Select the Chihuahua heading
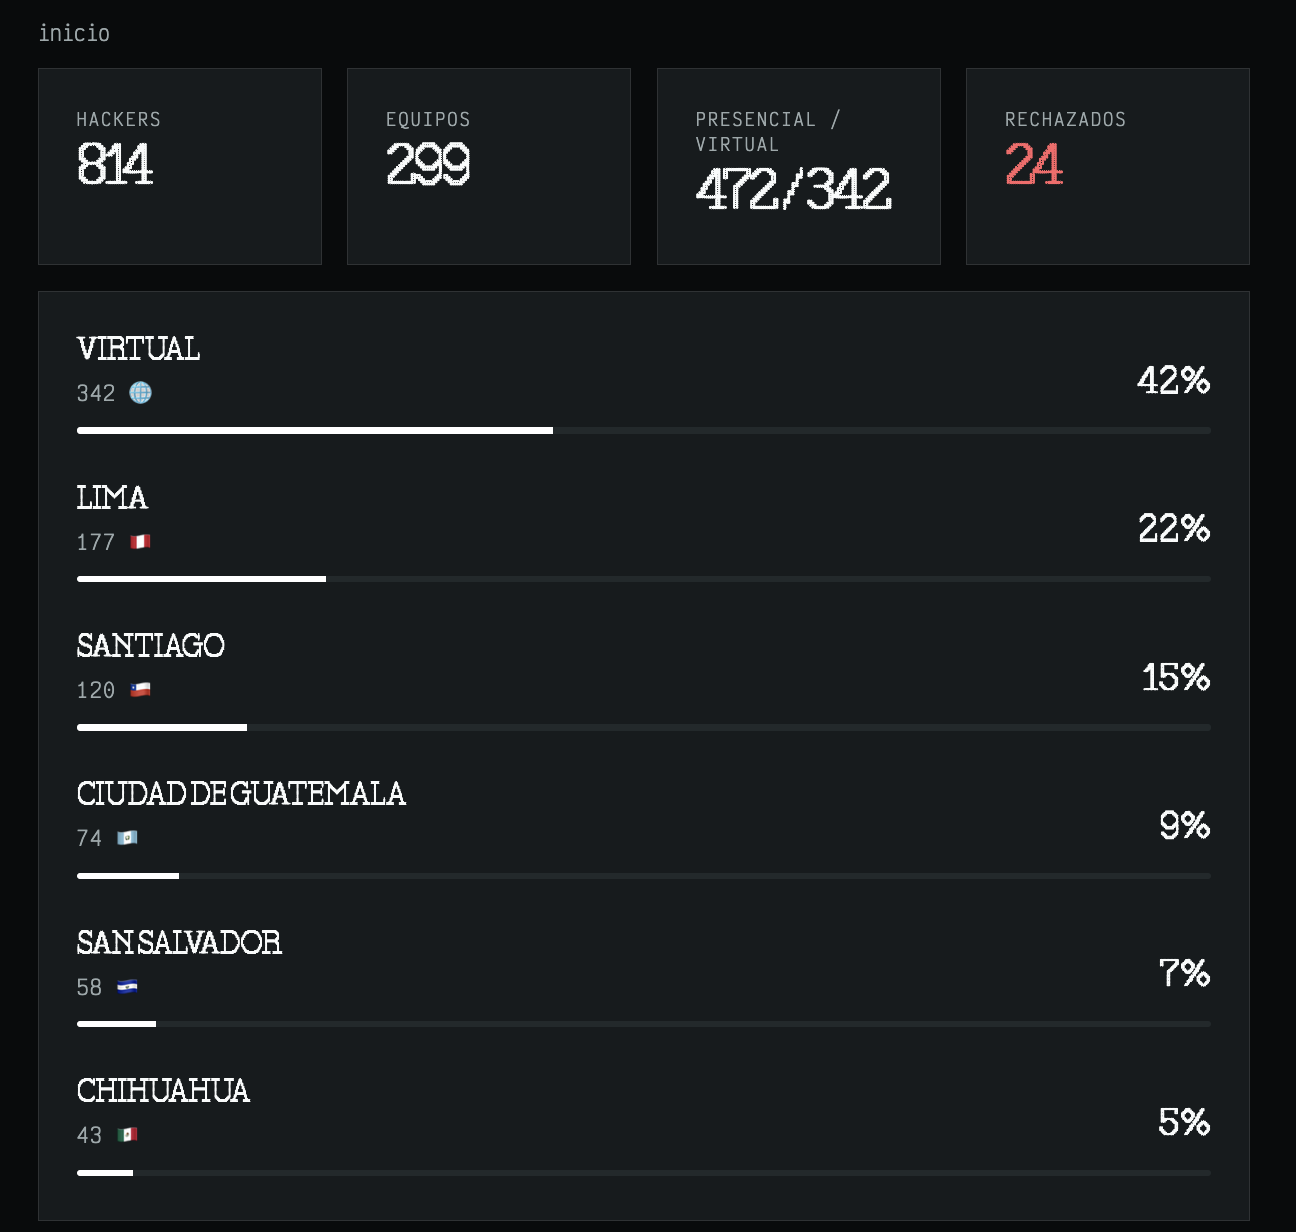Image resolution: width=1296 pixels, height=1232 pixels. [163, 1090]
